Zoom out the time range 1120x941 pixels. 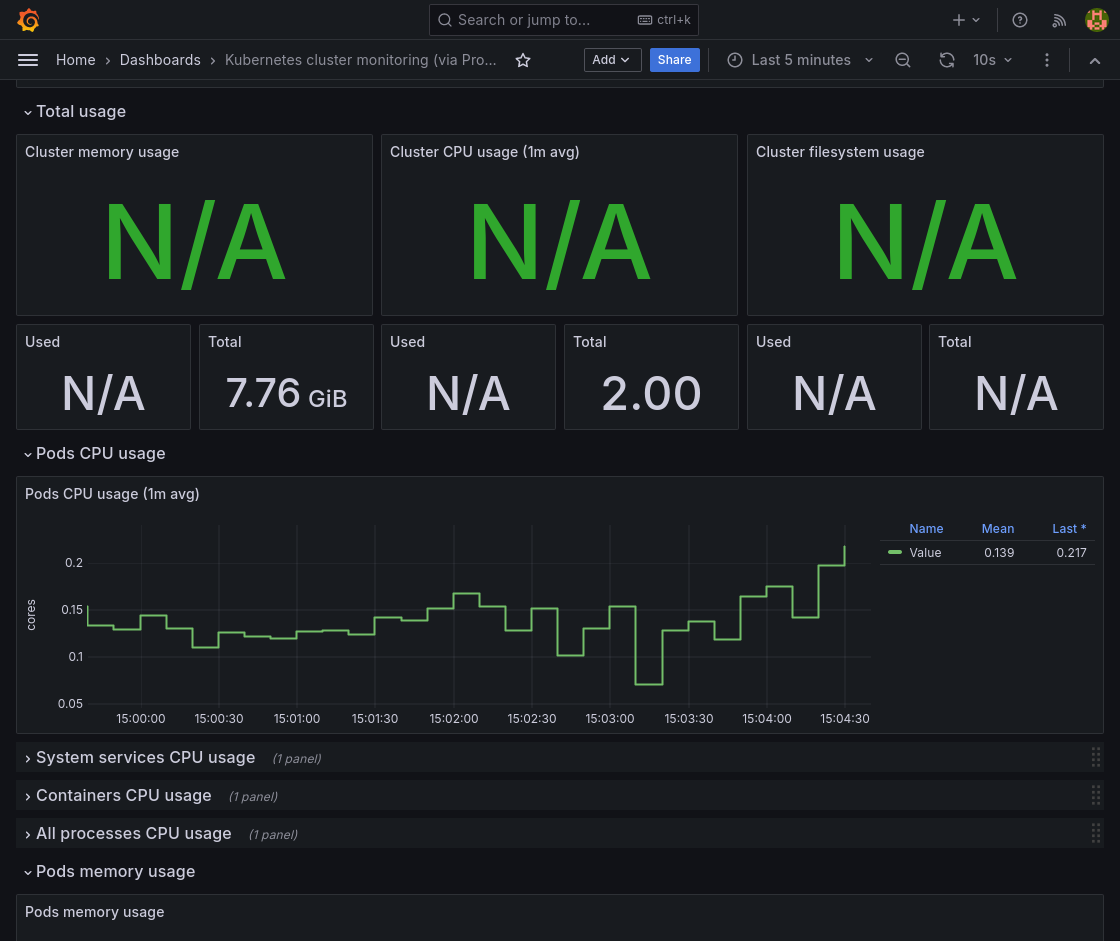point(903,60)
